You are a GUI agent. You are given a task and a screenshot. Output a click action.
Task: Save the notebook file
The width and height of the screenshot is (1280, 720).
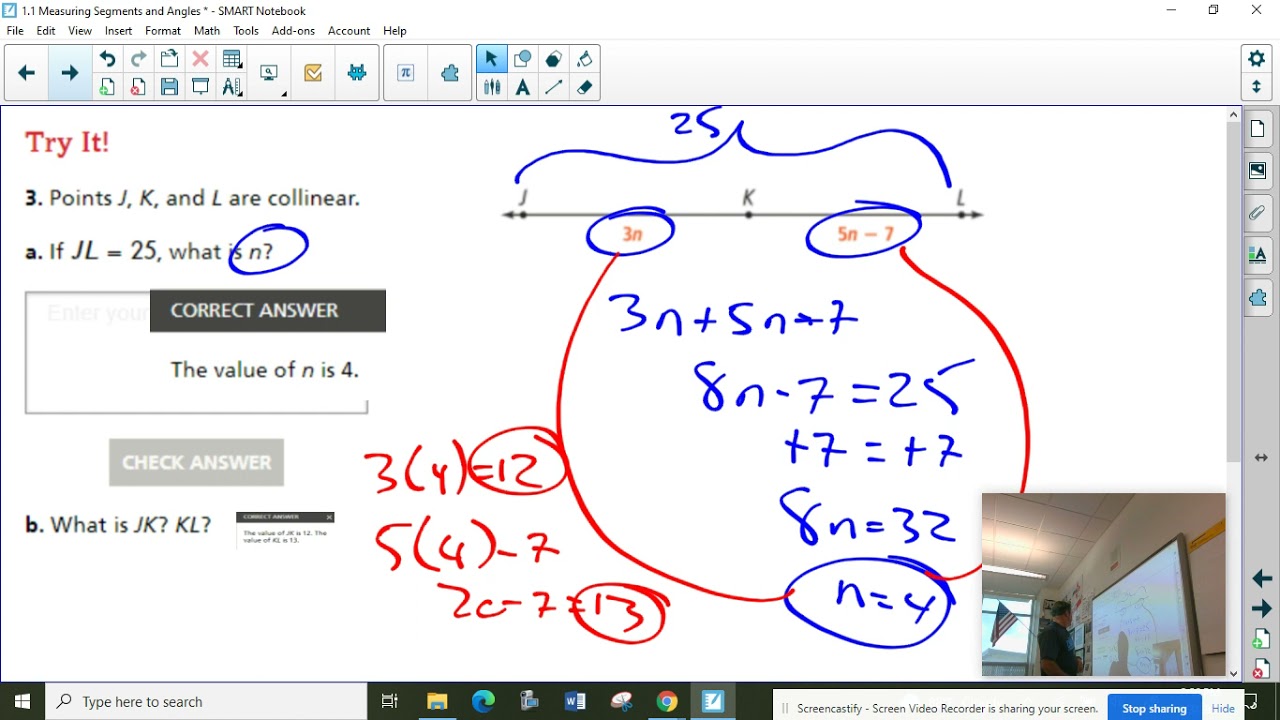click(x=169, y=87)
